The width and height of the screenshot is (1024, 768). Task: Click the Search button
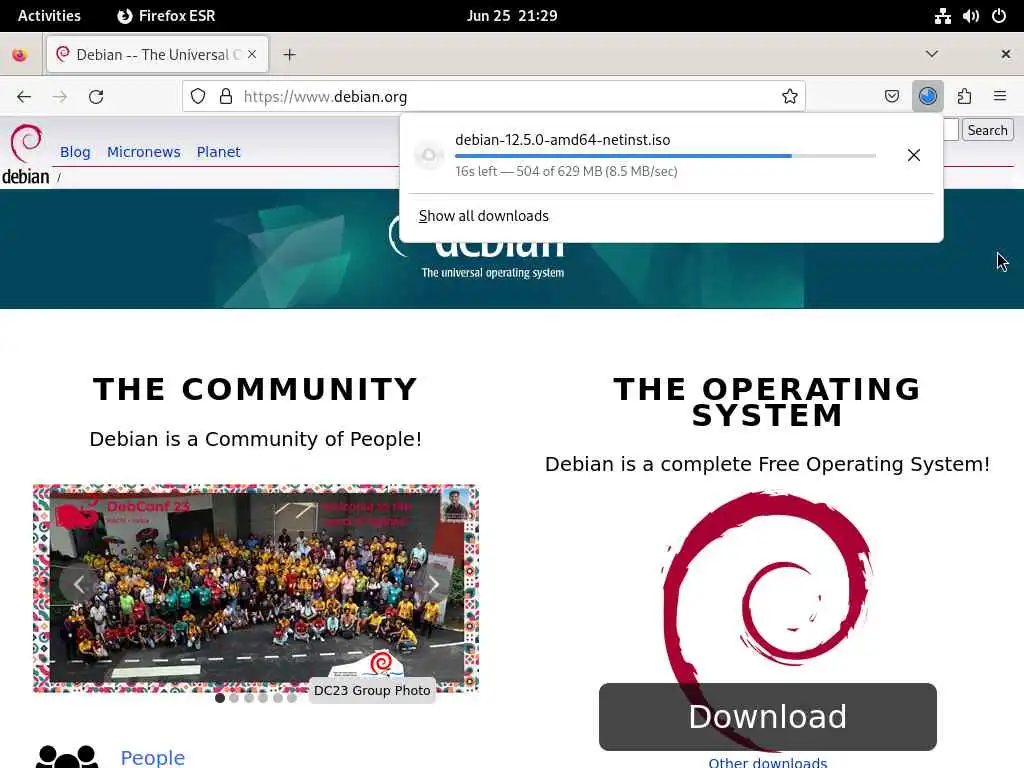coord(987,130)
